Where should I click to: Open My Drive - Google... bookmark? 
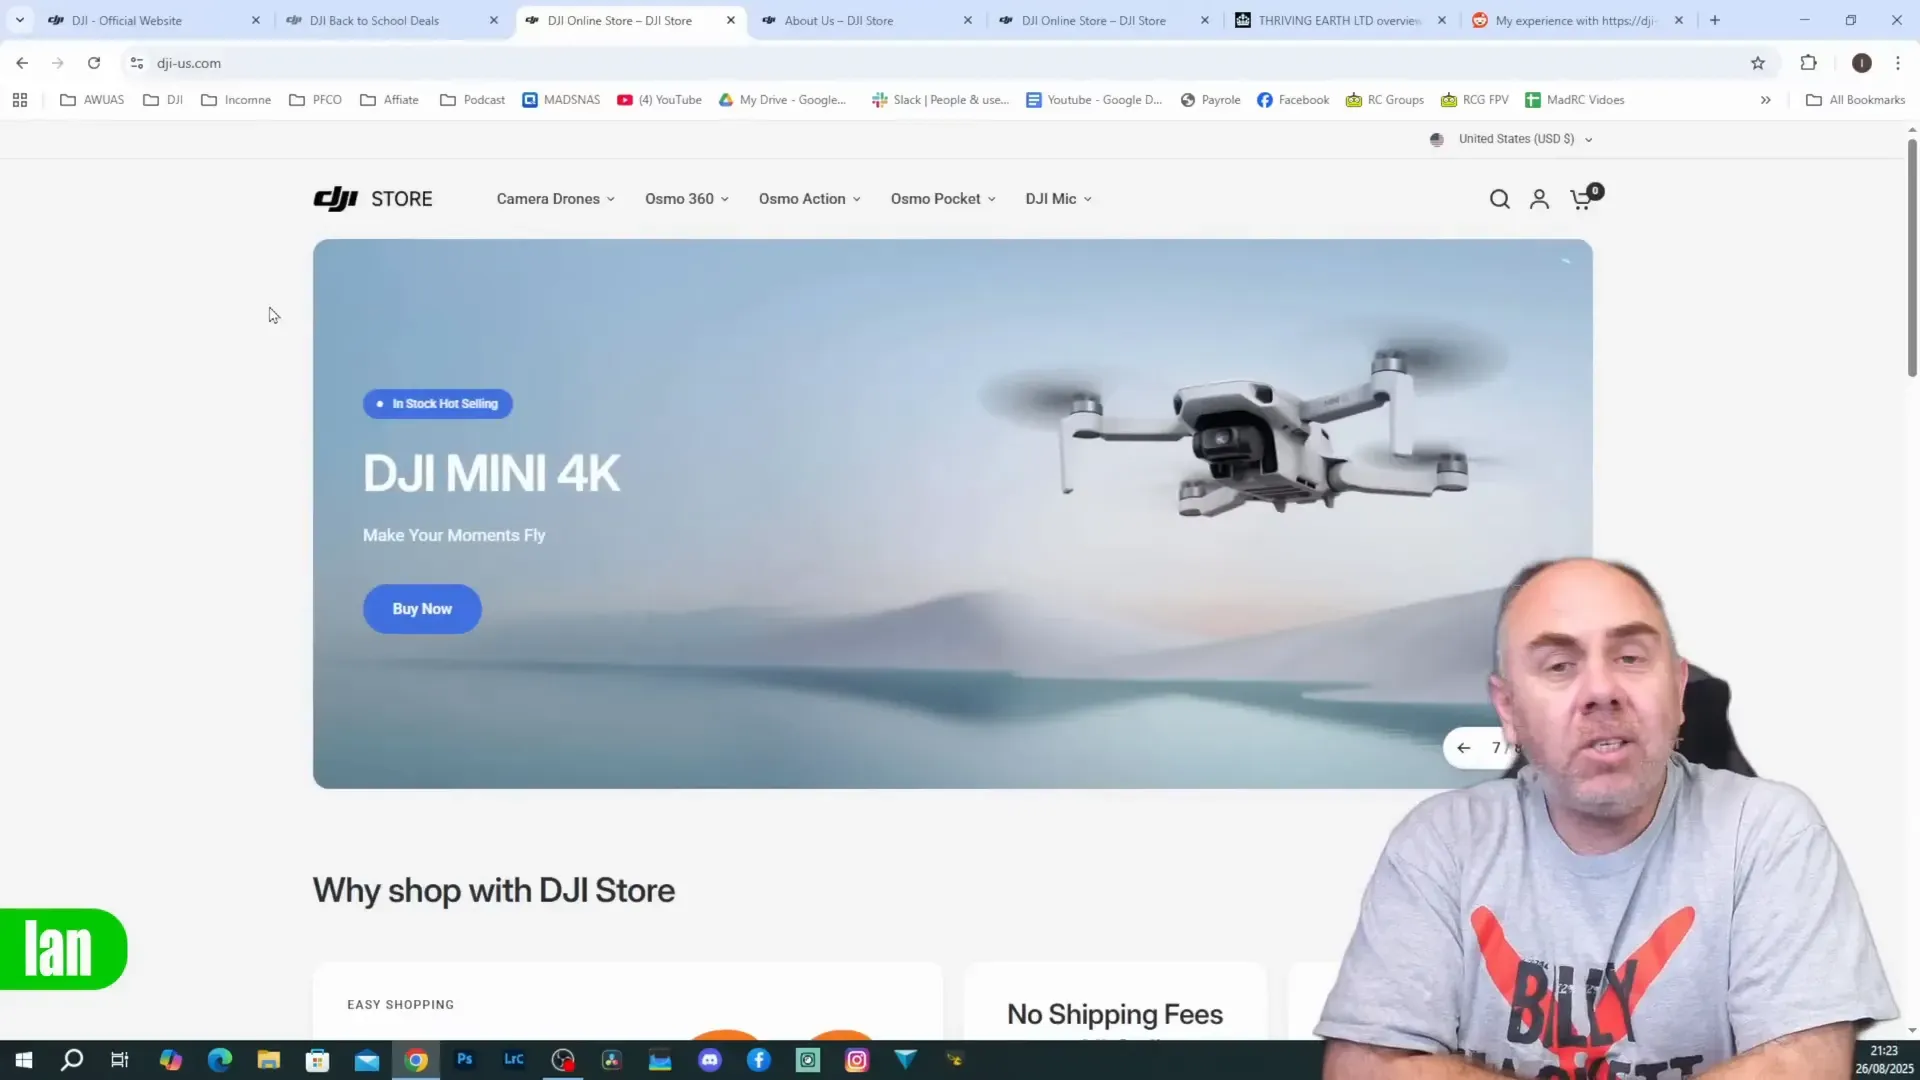click(x=782, y=100)
